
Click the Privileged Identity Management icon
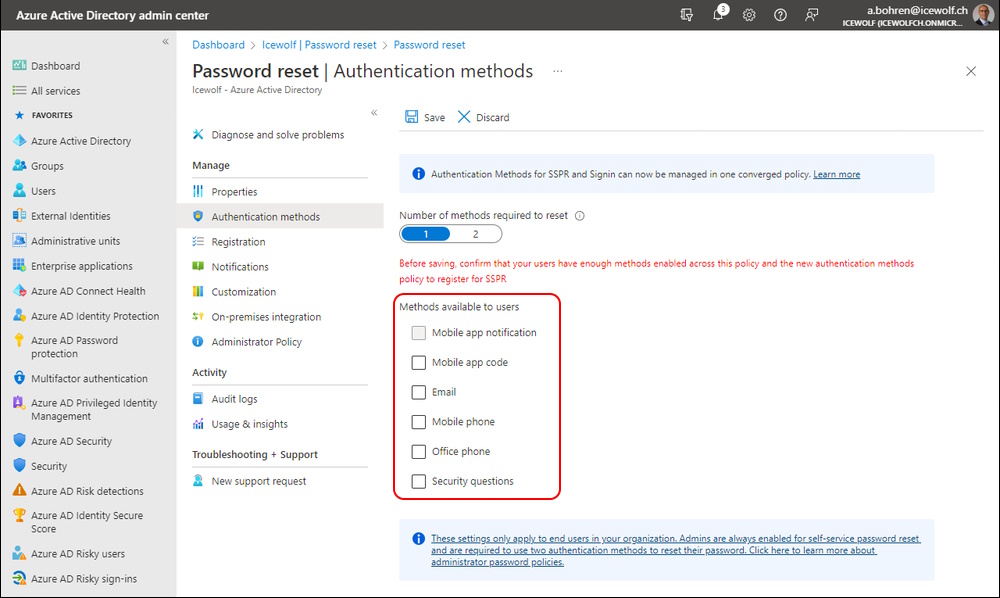point(19,402)
